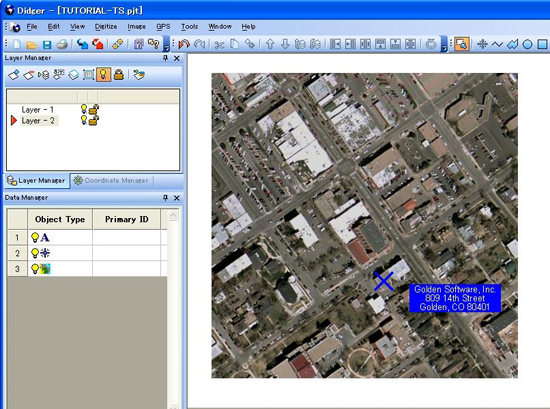Click the Open folder toolbar icon
550x409 pixels.
coord(32,45)
